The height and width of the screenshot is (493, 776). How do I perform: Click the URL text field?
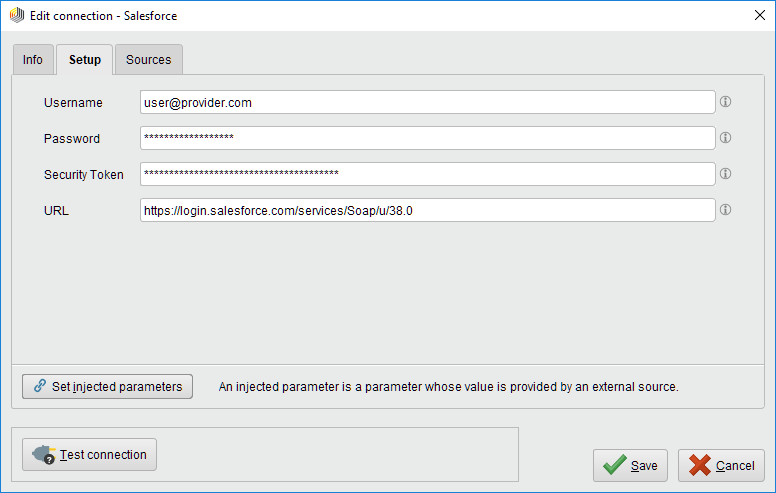[x=427, y=210]
